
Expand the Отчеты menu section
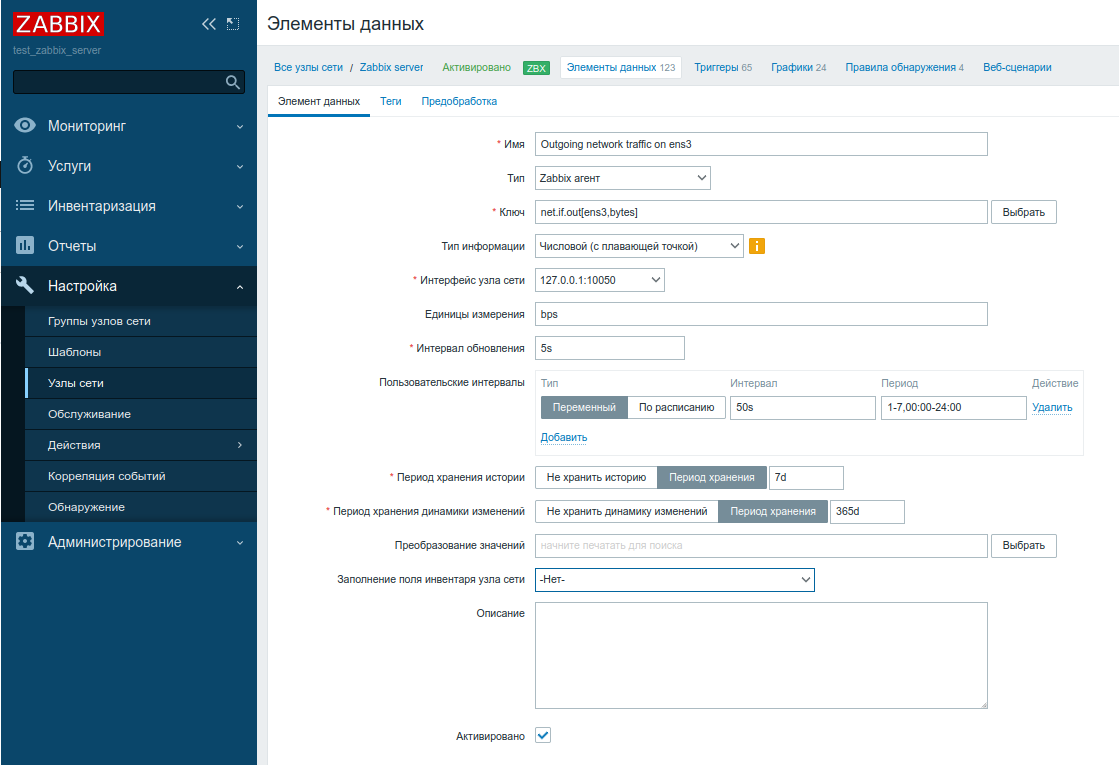point(128,245)
